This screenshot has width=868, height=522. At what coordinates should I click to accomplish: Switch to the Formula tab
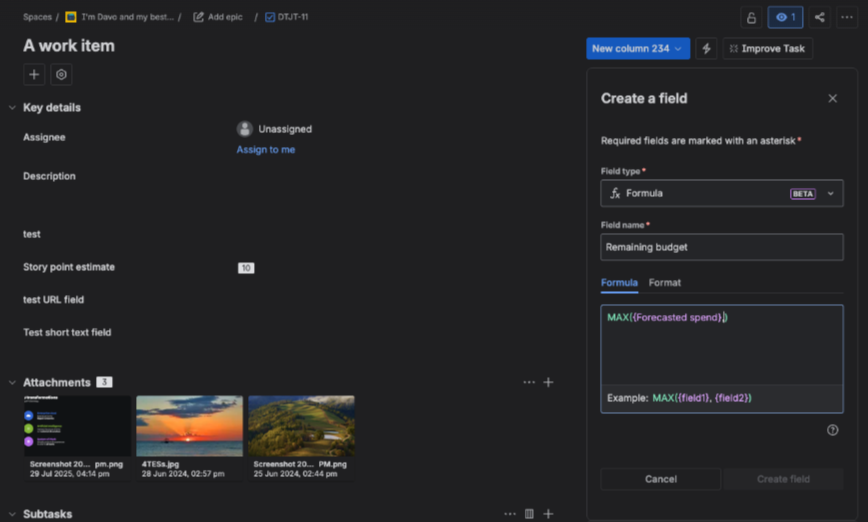(x=619, y=283)
